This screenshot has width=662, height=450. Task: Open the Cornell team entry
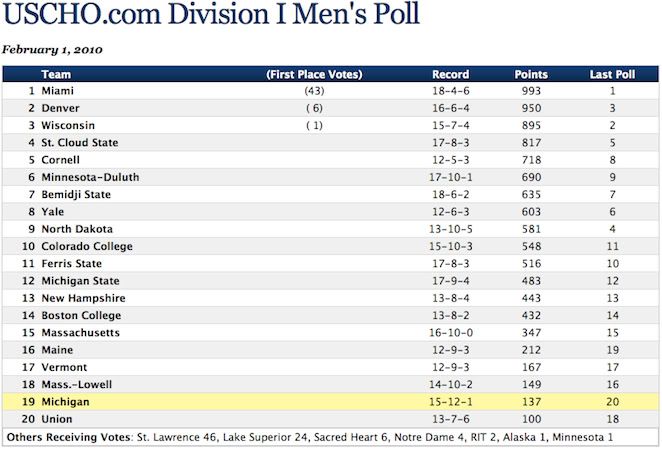[x=61, y=160]
